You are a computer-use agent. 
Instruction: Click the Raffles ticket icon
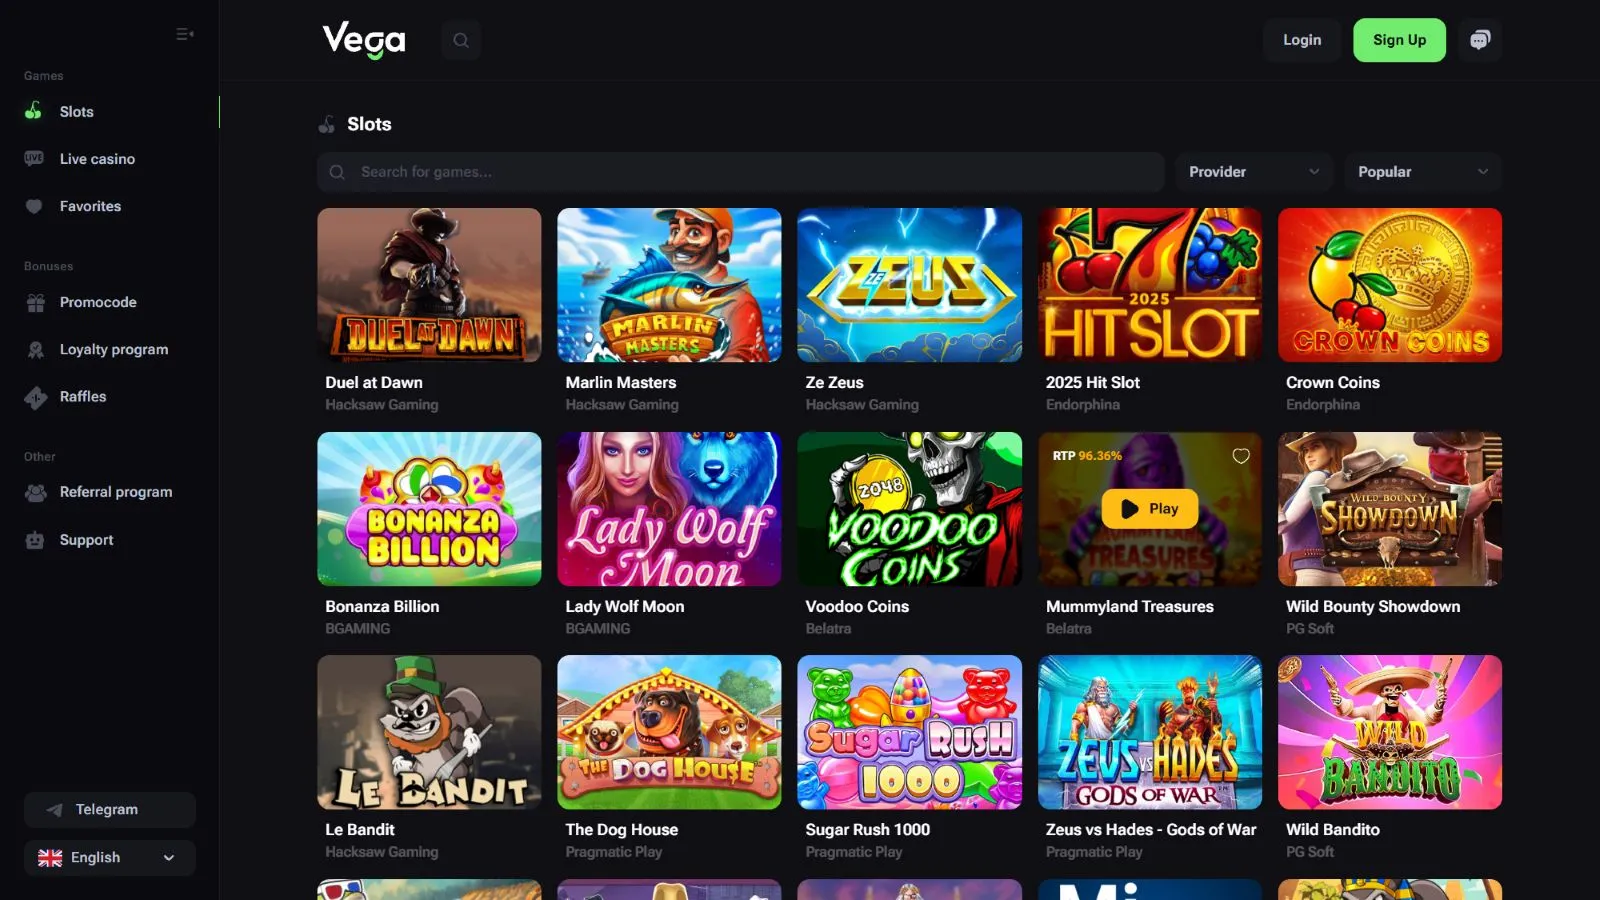[36, 397]
